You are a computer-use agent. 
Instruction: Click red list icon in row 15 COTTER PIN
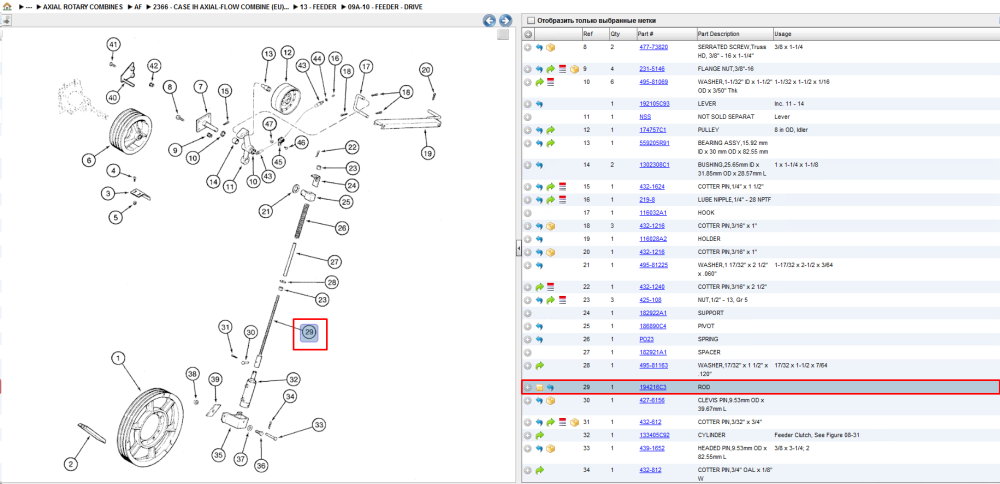[562, 187]
